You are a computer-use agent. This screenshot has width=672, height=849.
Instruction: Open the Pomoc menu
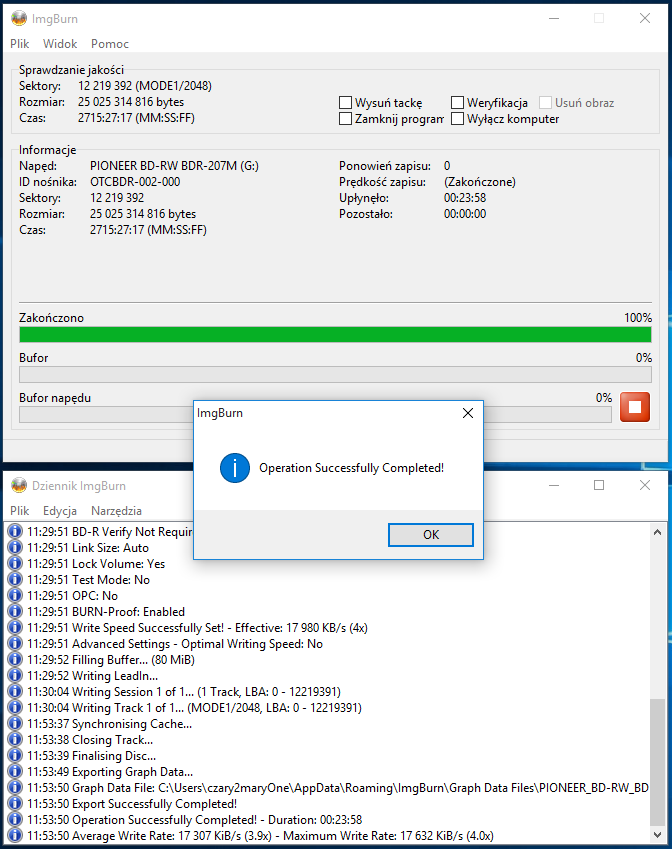coord(110,44)
